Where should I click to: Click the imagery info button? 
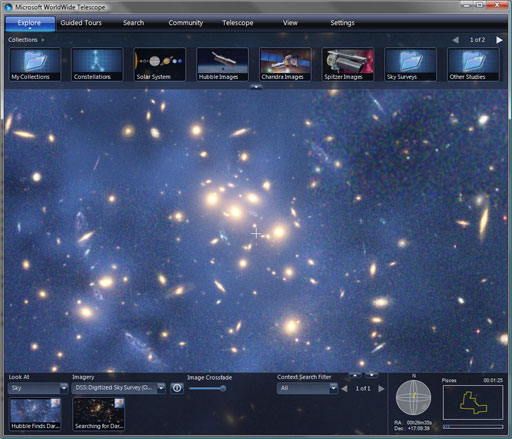pos(177,388)
